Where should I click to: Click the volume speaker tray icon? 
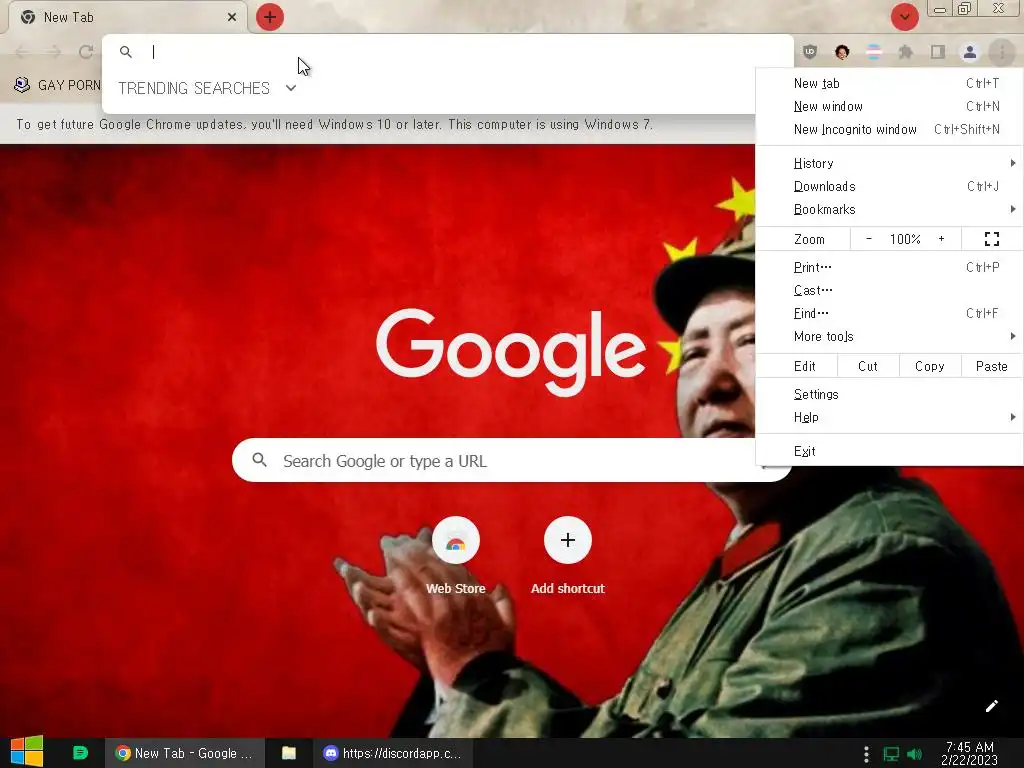coord(914,754)
